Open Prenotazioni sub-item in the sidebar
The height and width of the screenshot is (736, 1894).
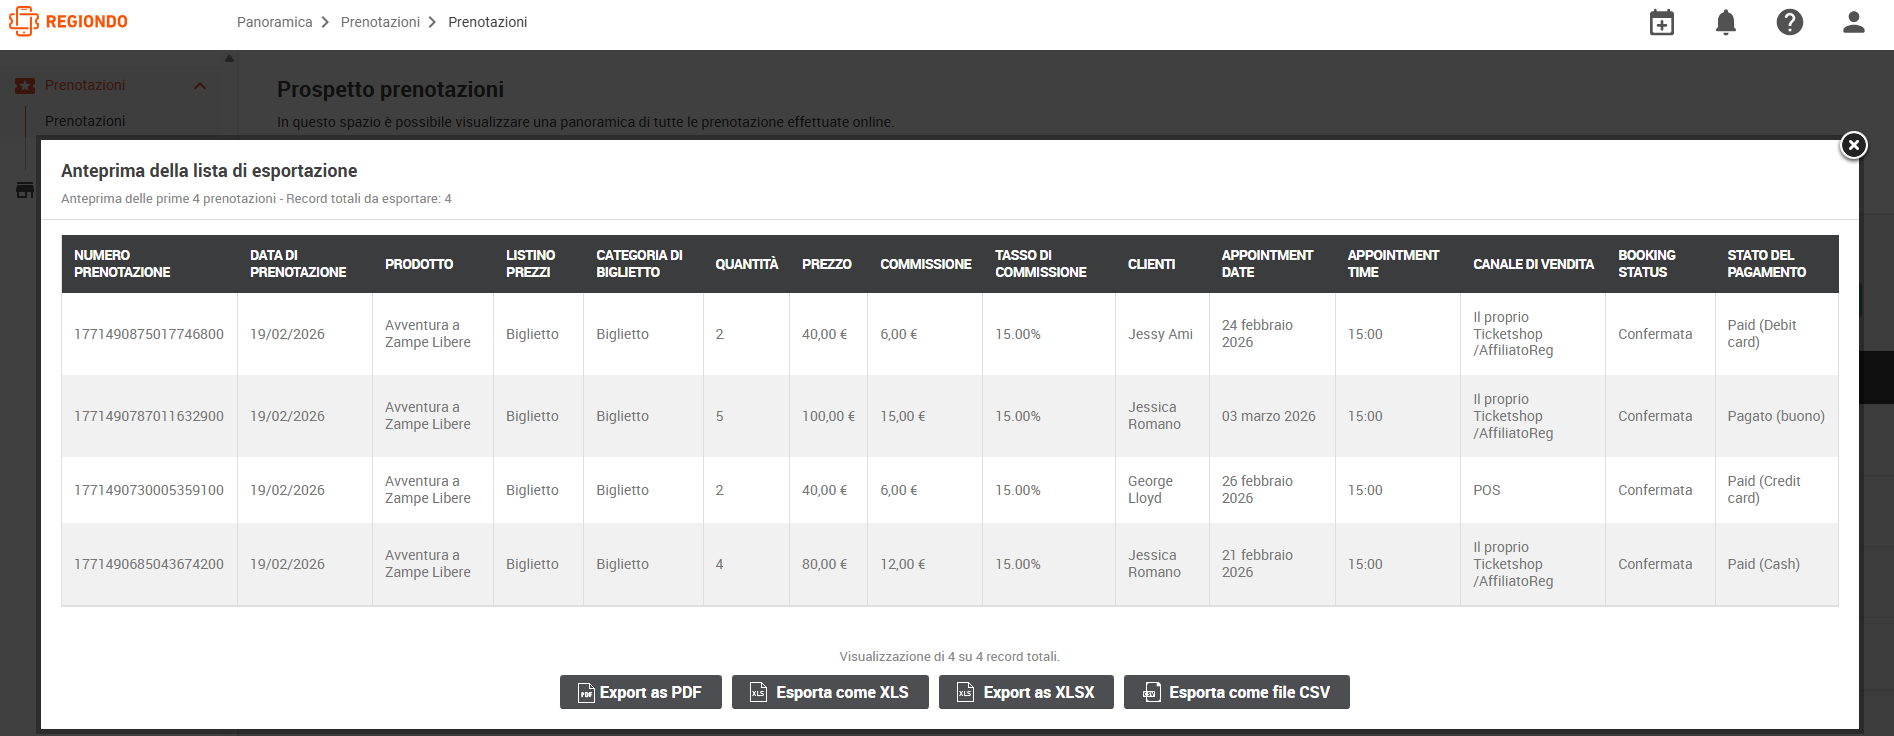pos(85,121)
